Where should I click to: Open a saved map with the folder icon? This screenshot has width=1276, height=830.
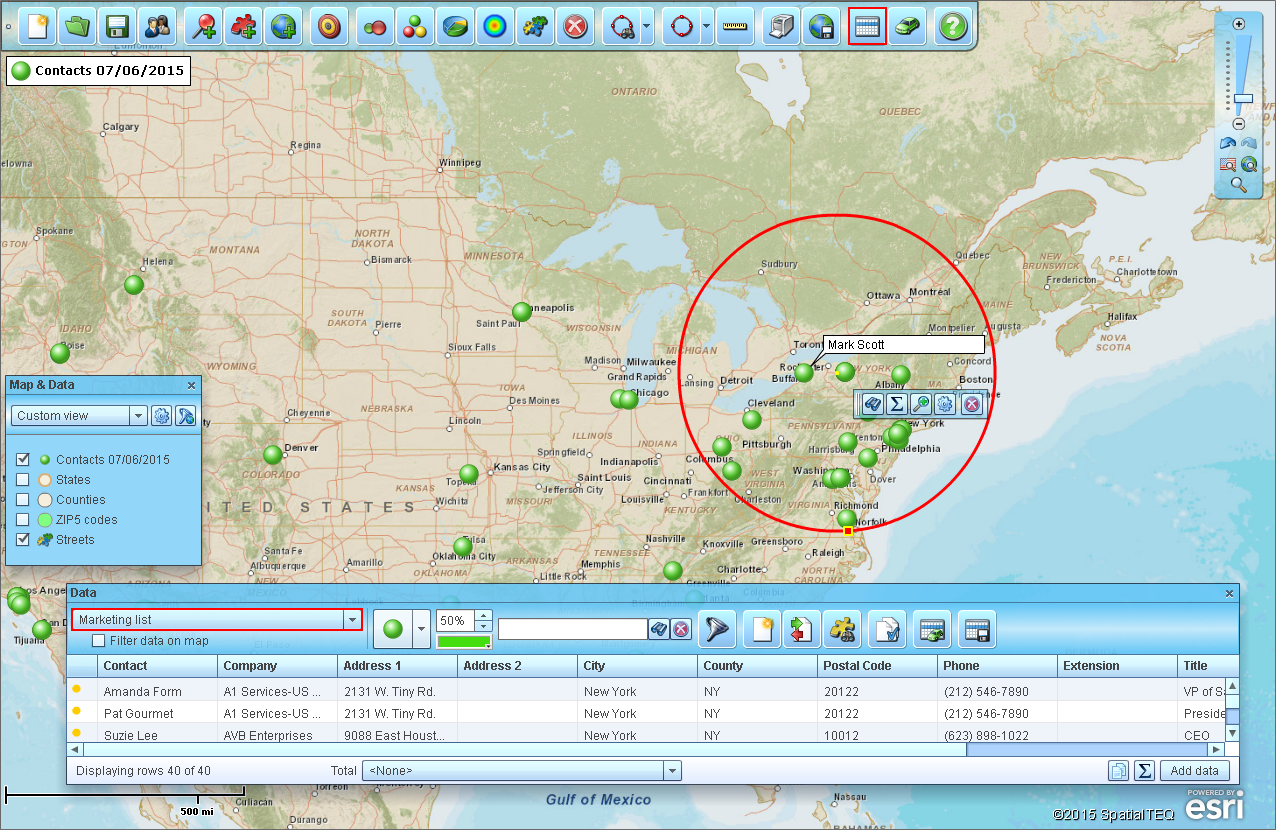78,26
